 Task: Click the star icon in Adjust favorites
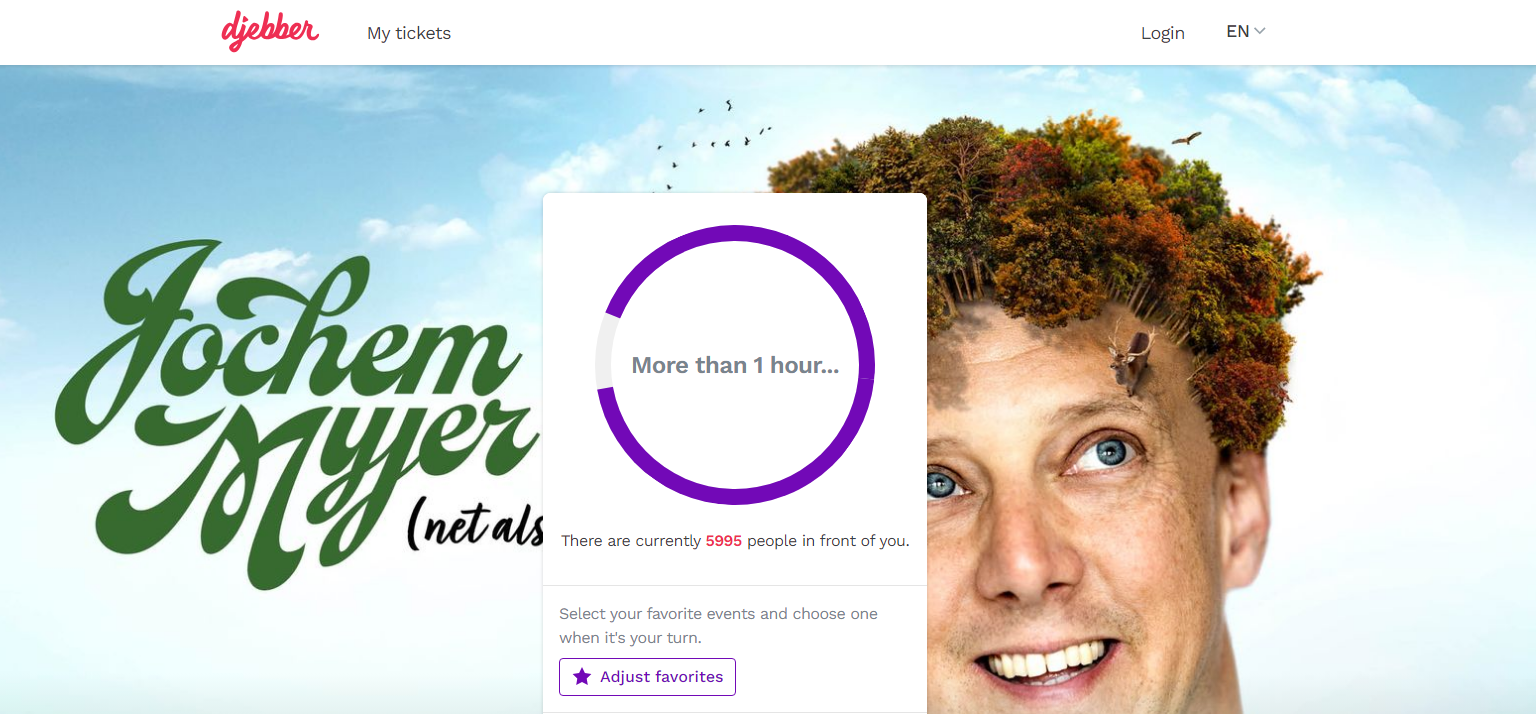click(582, 677)
